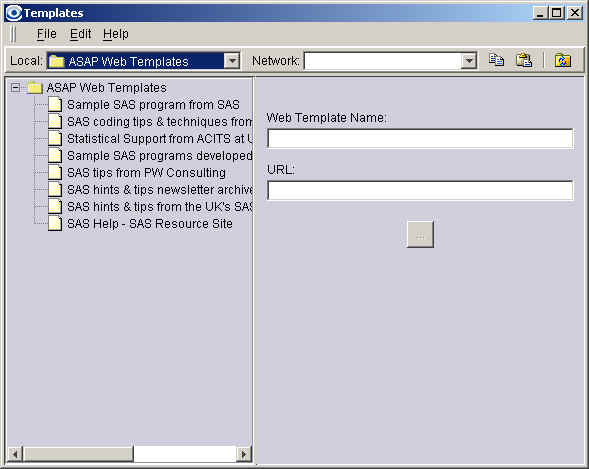
Task: Open the Network dropdown arrow
Action: pyautogui.click(x=468, y=61)
